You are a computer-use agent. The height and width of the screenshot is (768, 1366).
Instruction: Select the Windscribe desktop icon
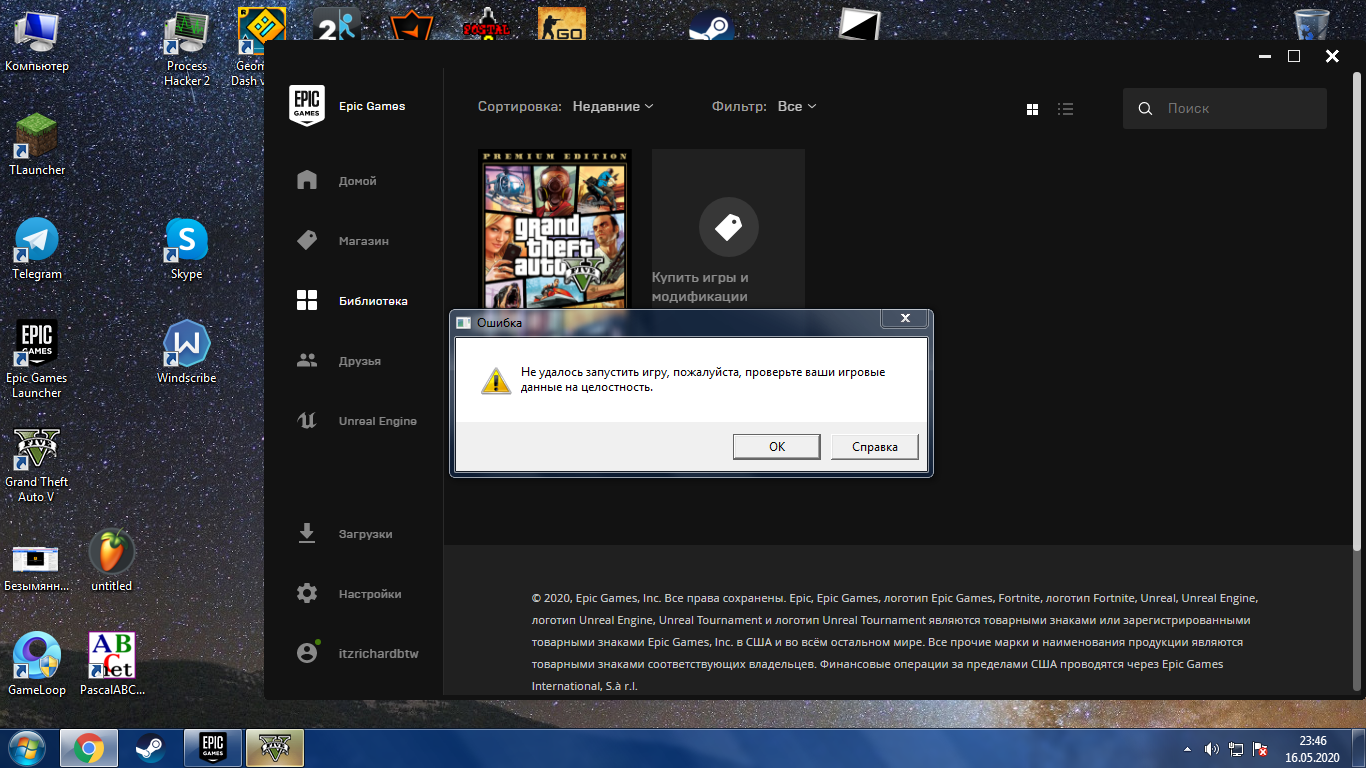(186, 352)
